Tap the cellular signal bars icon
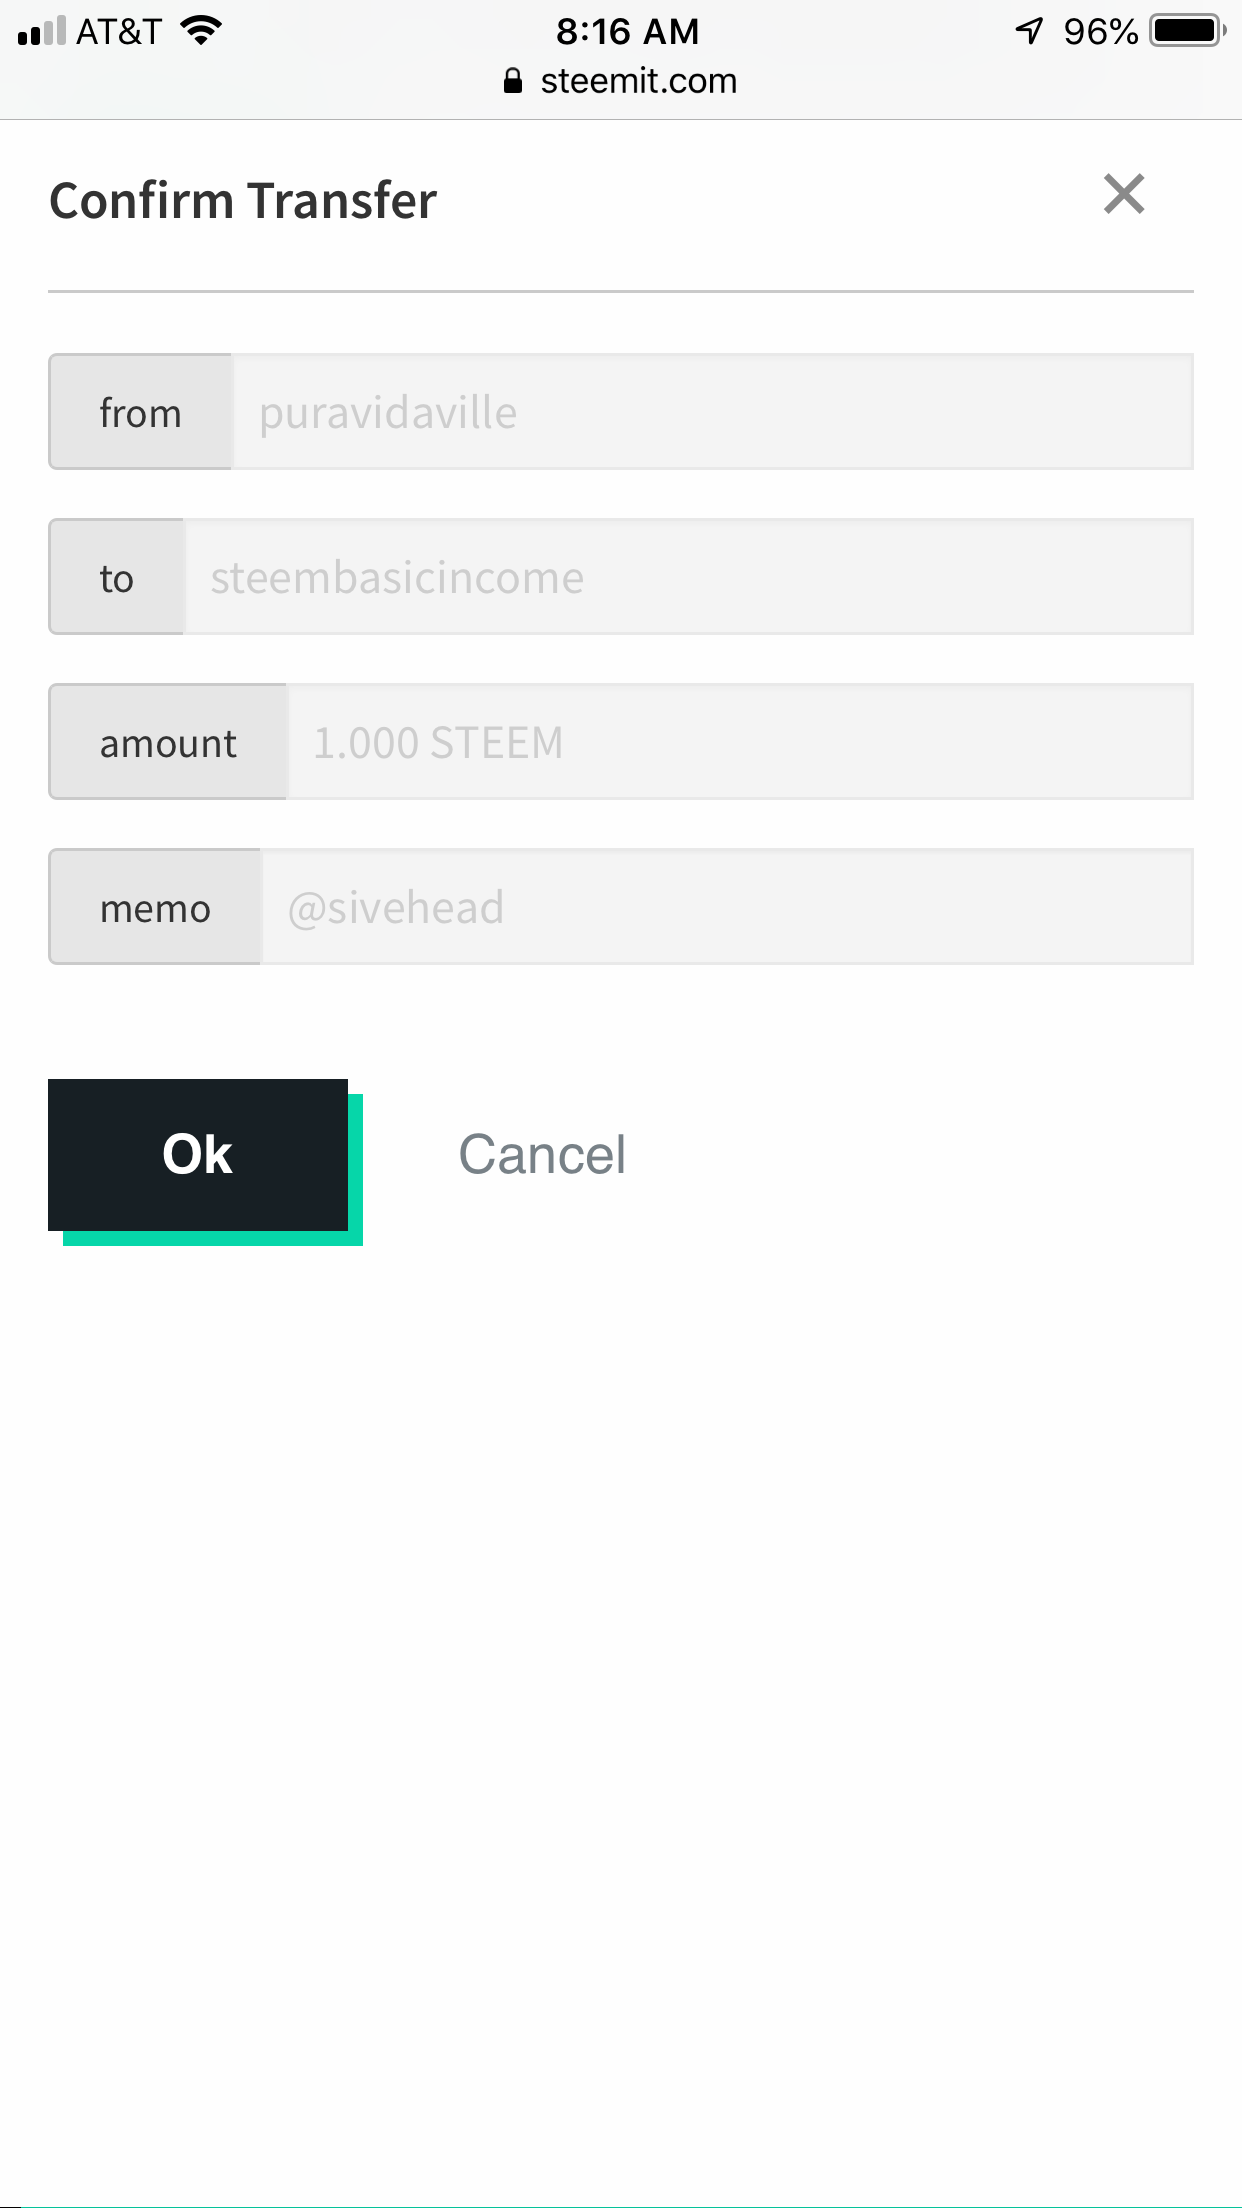1242x2208 pixels. pos(42,31)
